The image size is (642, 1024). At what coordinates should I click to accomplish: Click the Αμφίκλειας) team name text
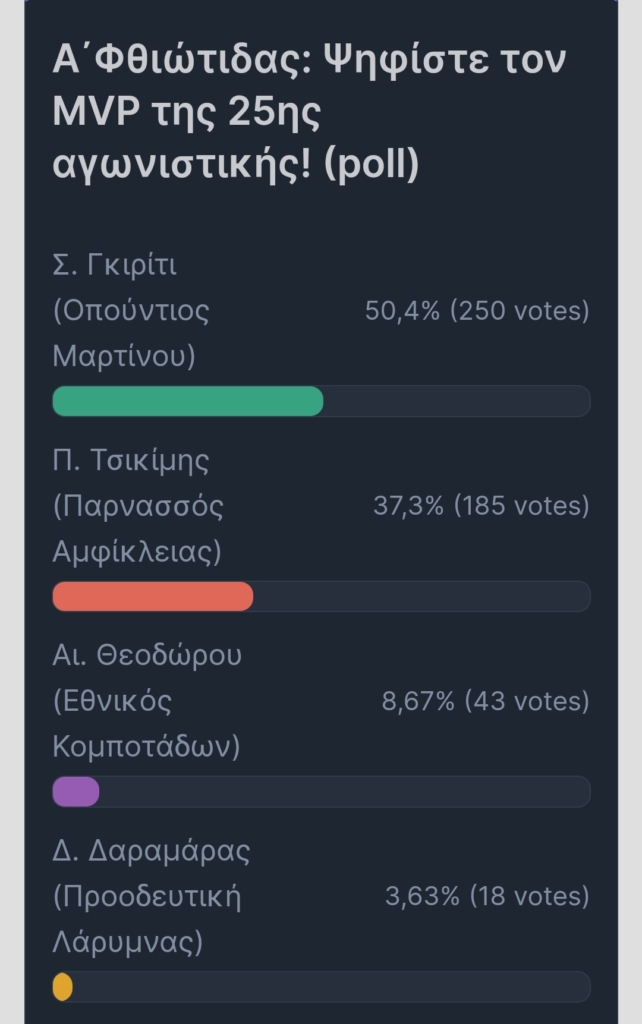pos(136,552)
